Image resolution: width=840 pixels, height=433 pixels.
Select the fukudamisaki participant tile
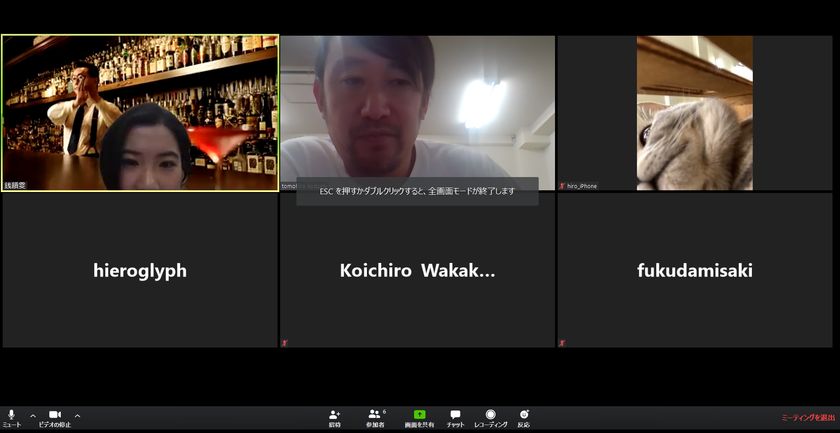pyautogui.click(x=694, y=270)
